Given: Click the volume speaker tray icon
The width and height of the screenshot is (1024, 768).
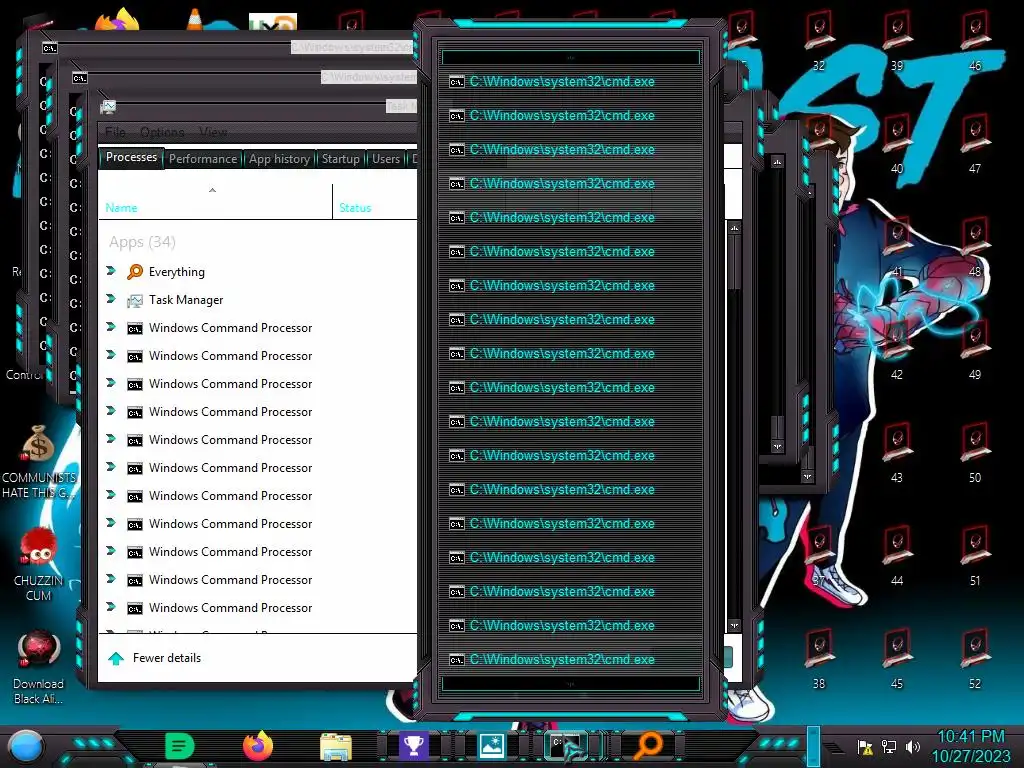Looking at the screenshot, I should click(x=913, y=746).
